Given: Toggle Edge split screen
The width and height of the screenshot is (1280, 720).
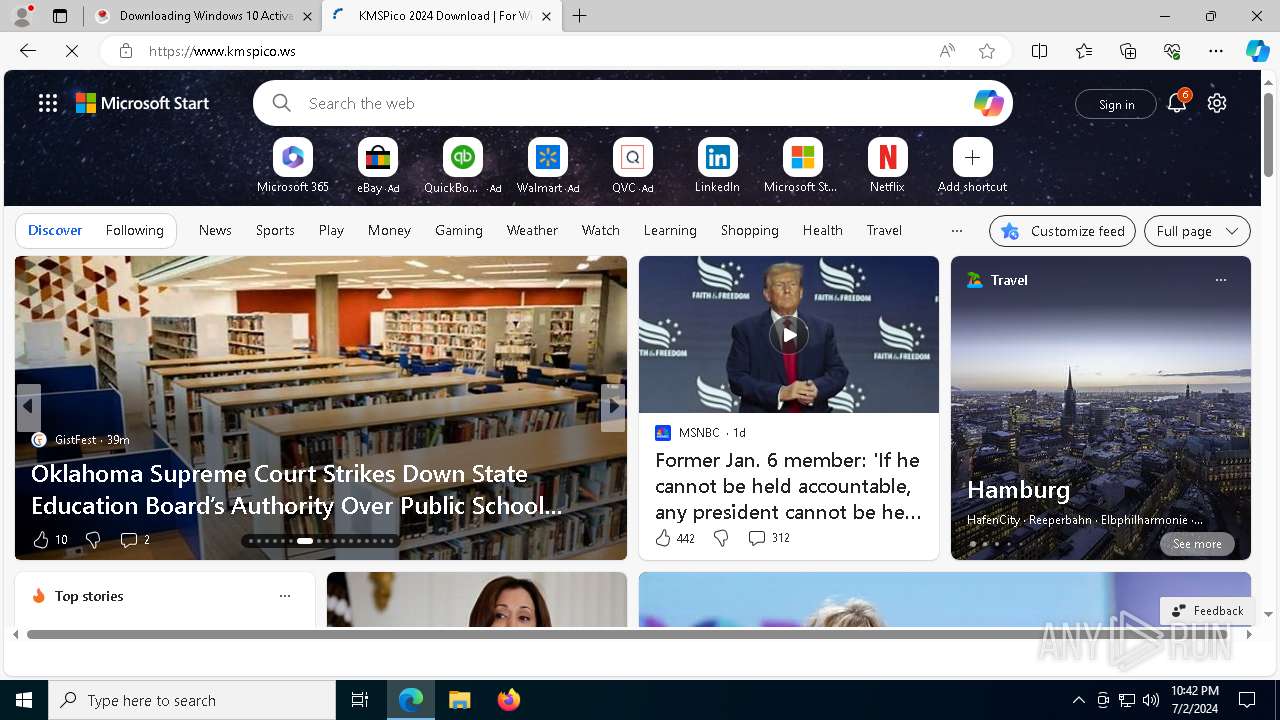Looking at the screenshot, I should click(1040, 51).
